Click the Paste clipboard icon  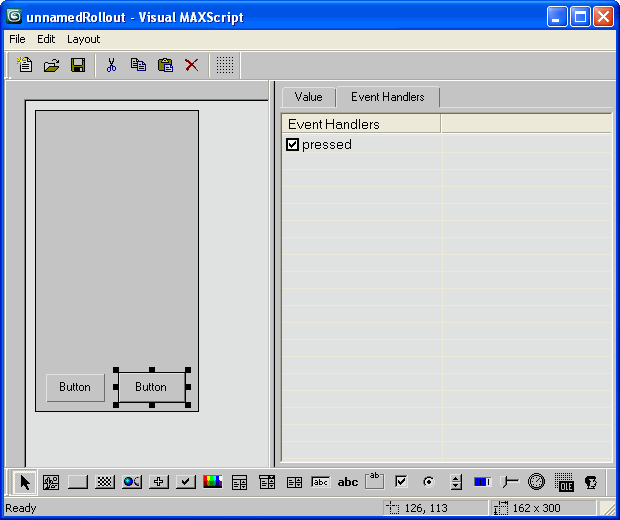click(165, 65)
